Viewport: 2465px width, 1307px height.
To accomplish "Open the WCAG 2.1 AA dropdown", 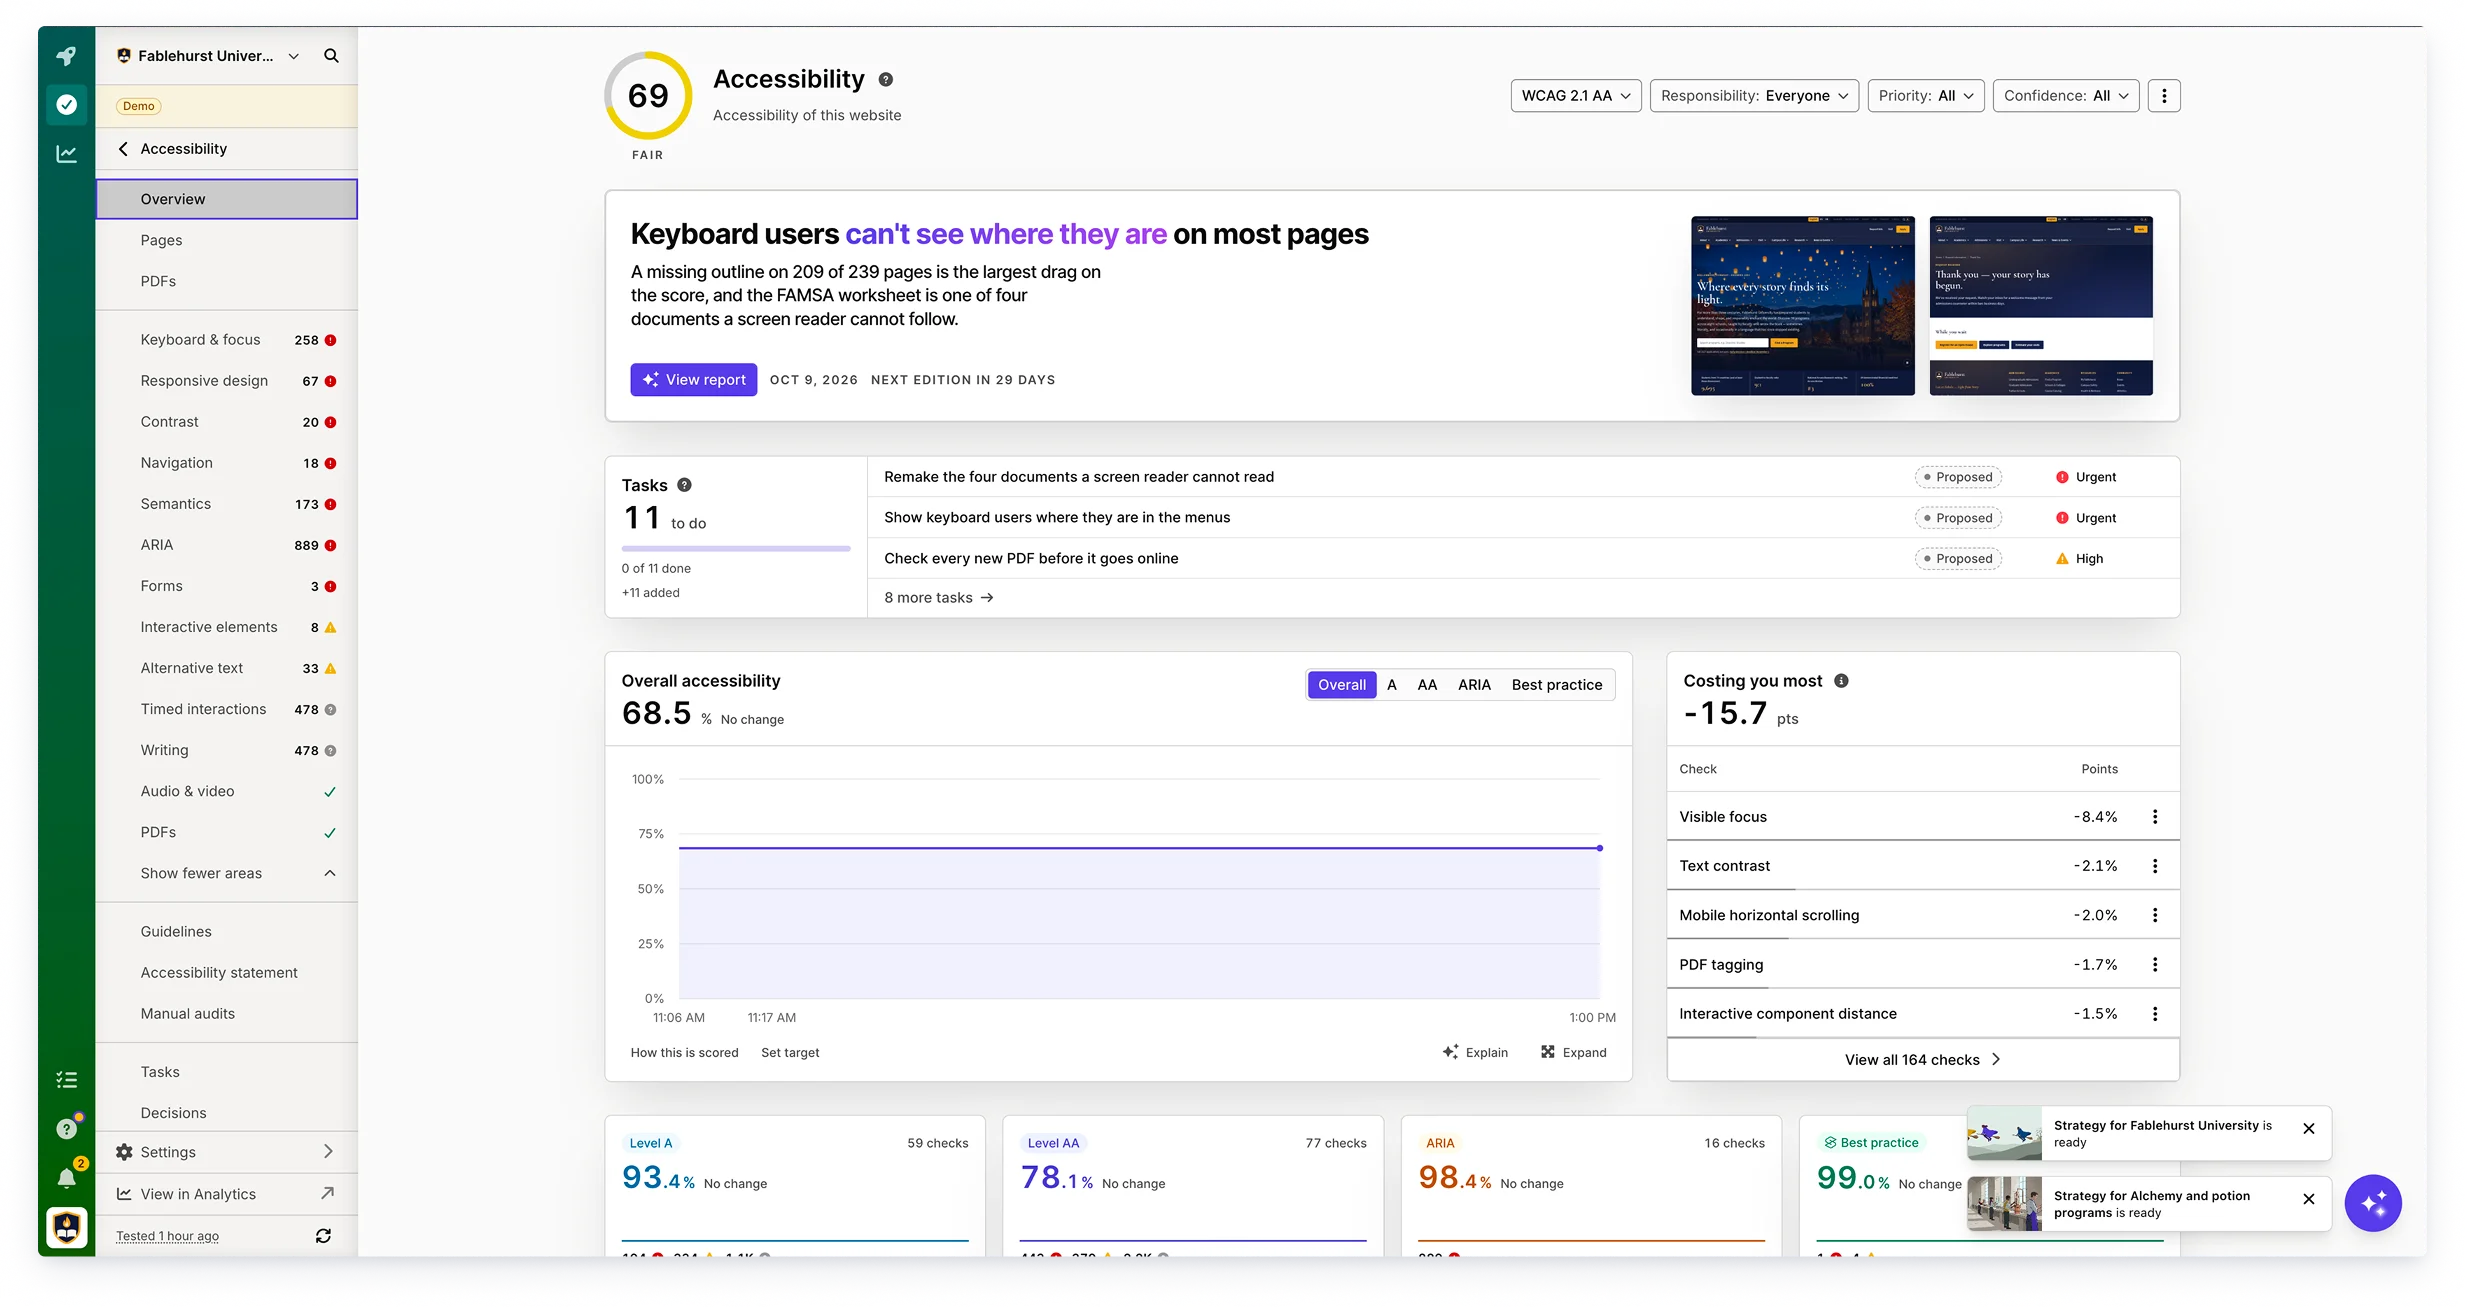I will pyautogui.click(x=1576, y=96).
